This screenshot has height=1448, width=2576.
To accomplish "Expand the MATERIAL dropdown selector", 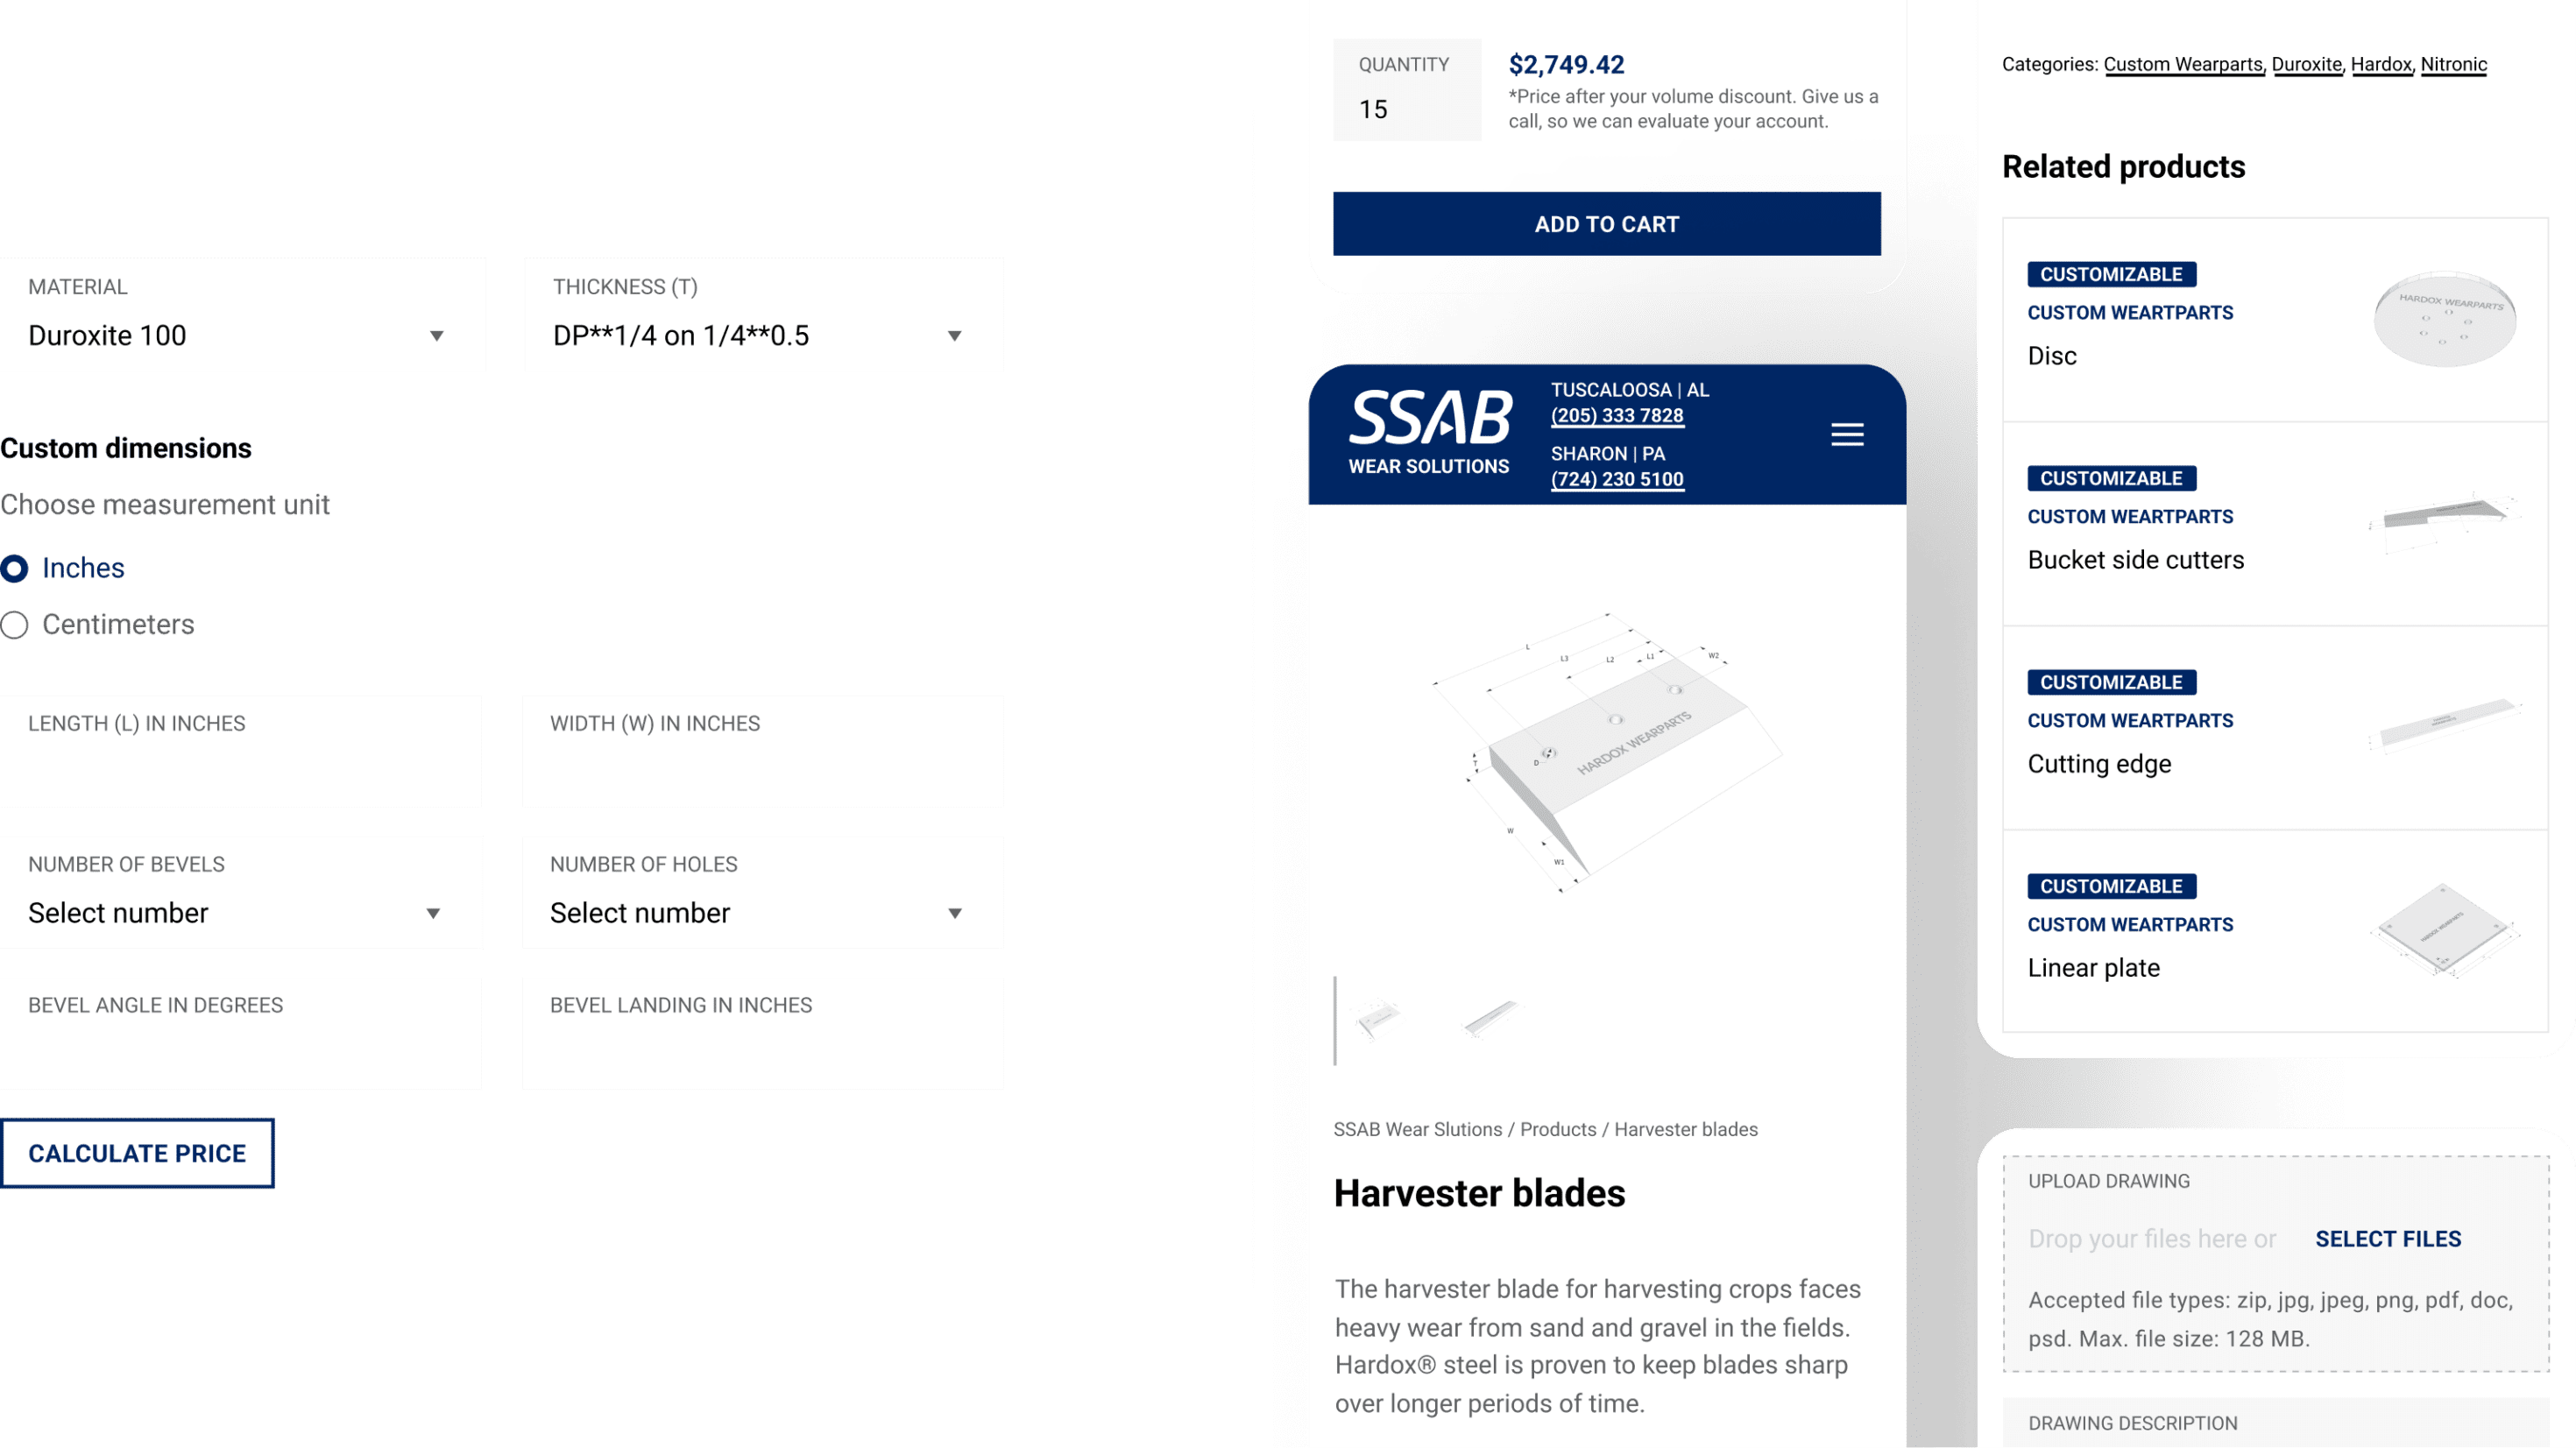I will click(437, 336).
